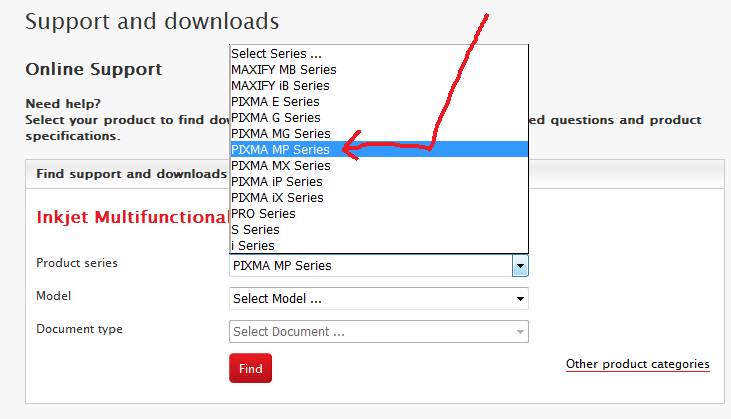Screen dimensions: 731x419
Task: Open the Select Document dropdown
Action: (x=378, y=331)
